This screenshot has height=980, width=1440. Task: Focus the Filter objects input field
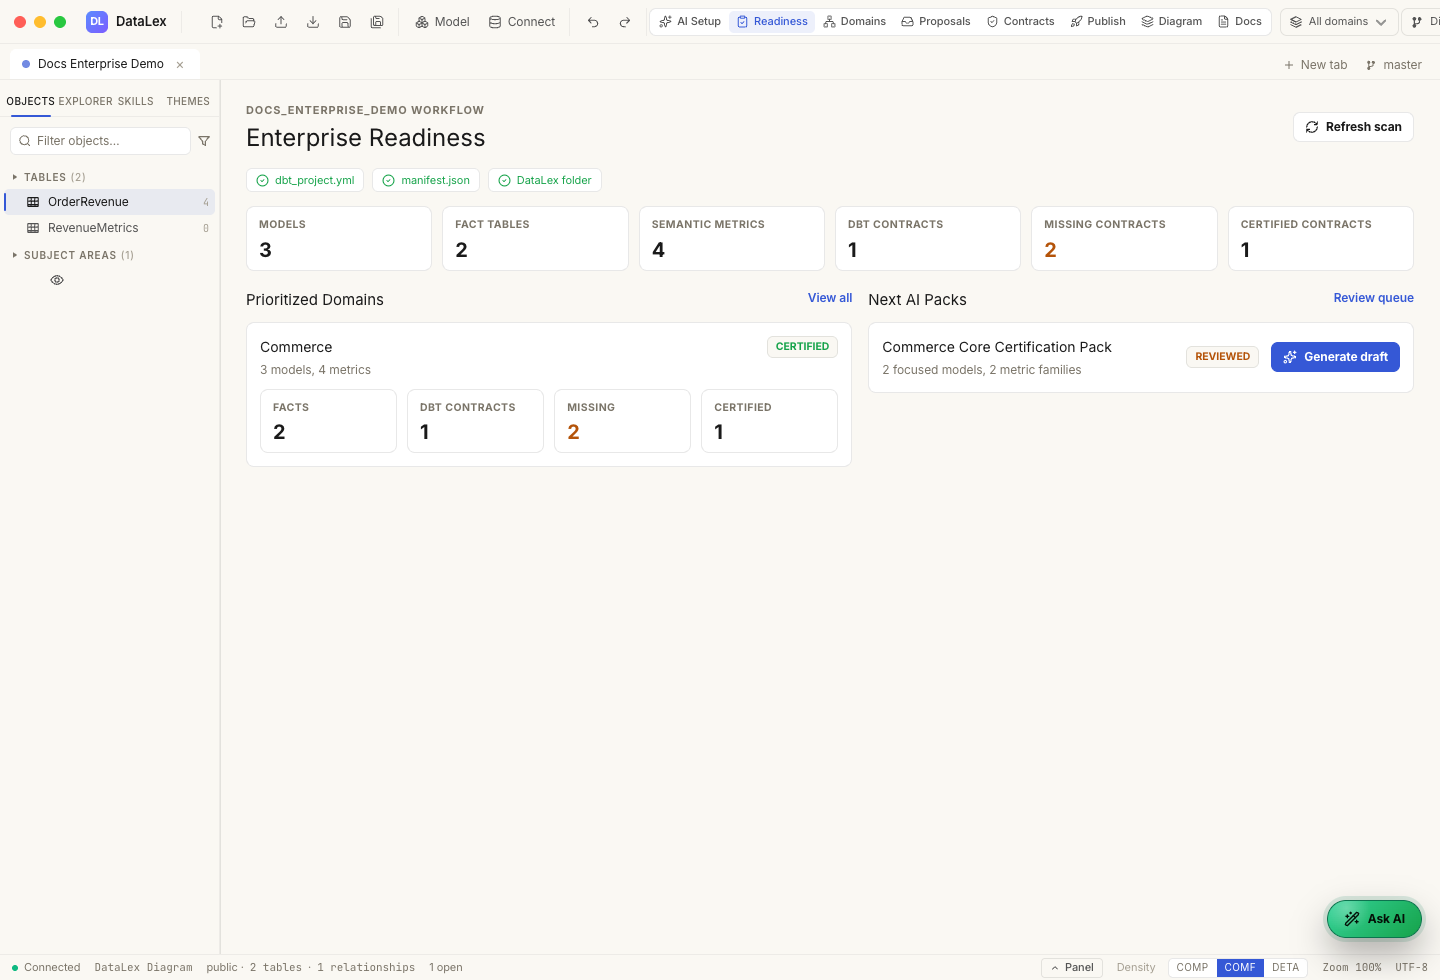(x=100, y=141)
